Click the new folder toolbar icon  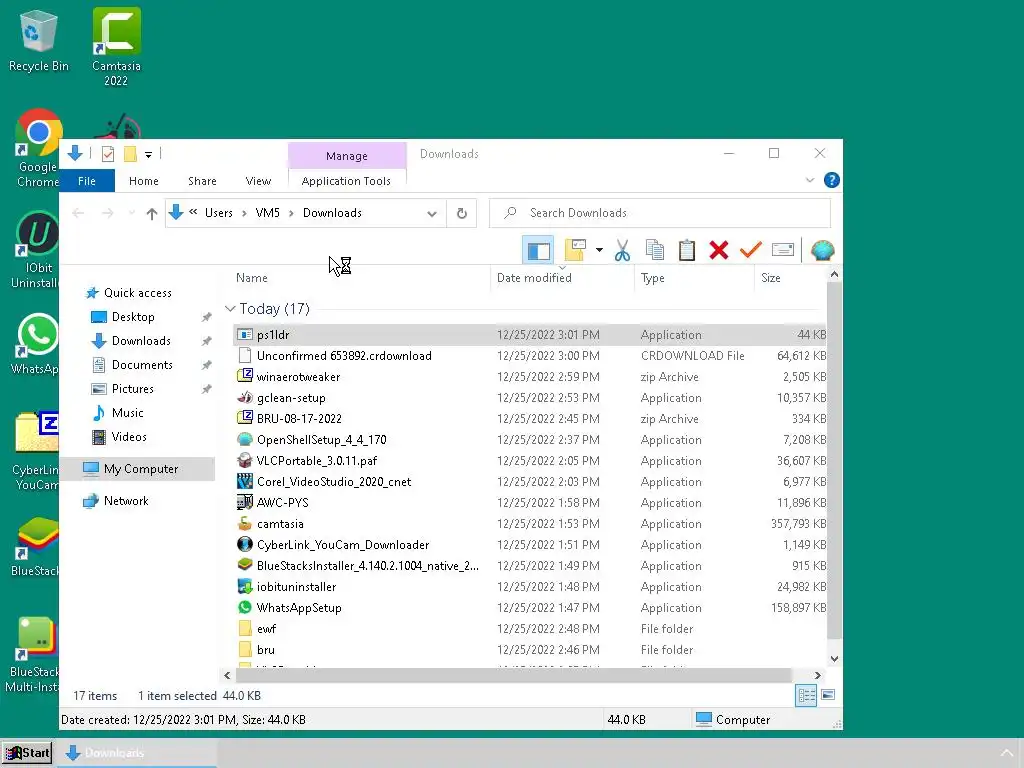coord(575,250)
